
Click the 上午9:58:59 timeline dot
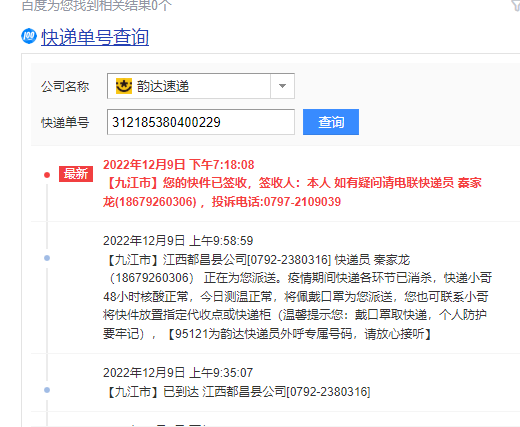click(x=47, y=258)
